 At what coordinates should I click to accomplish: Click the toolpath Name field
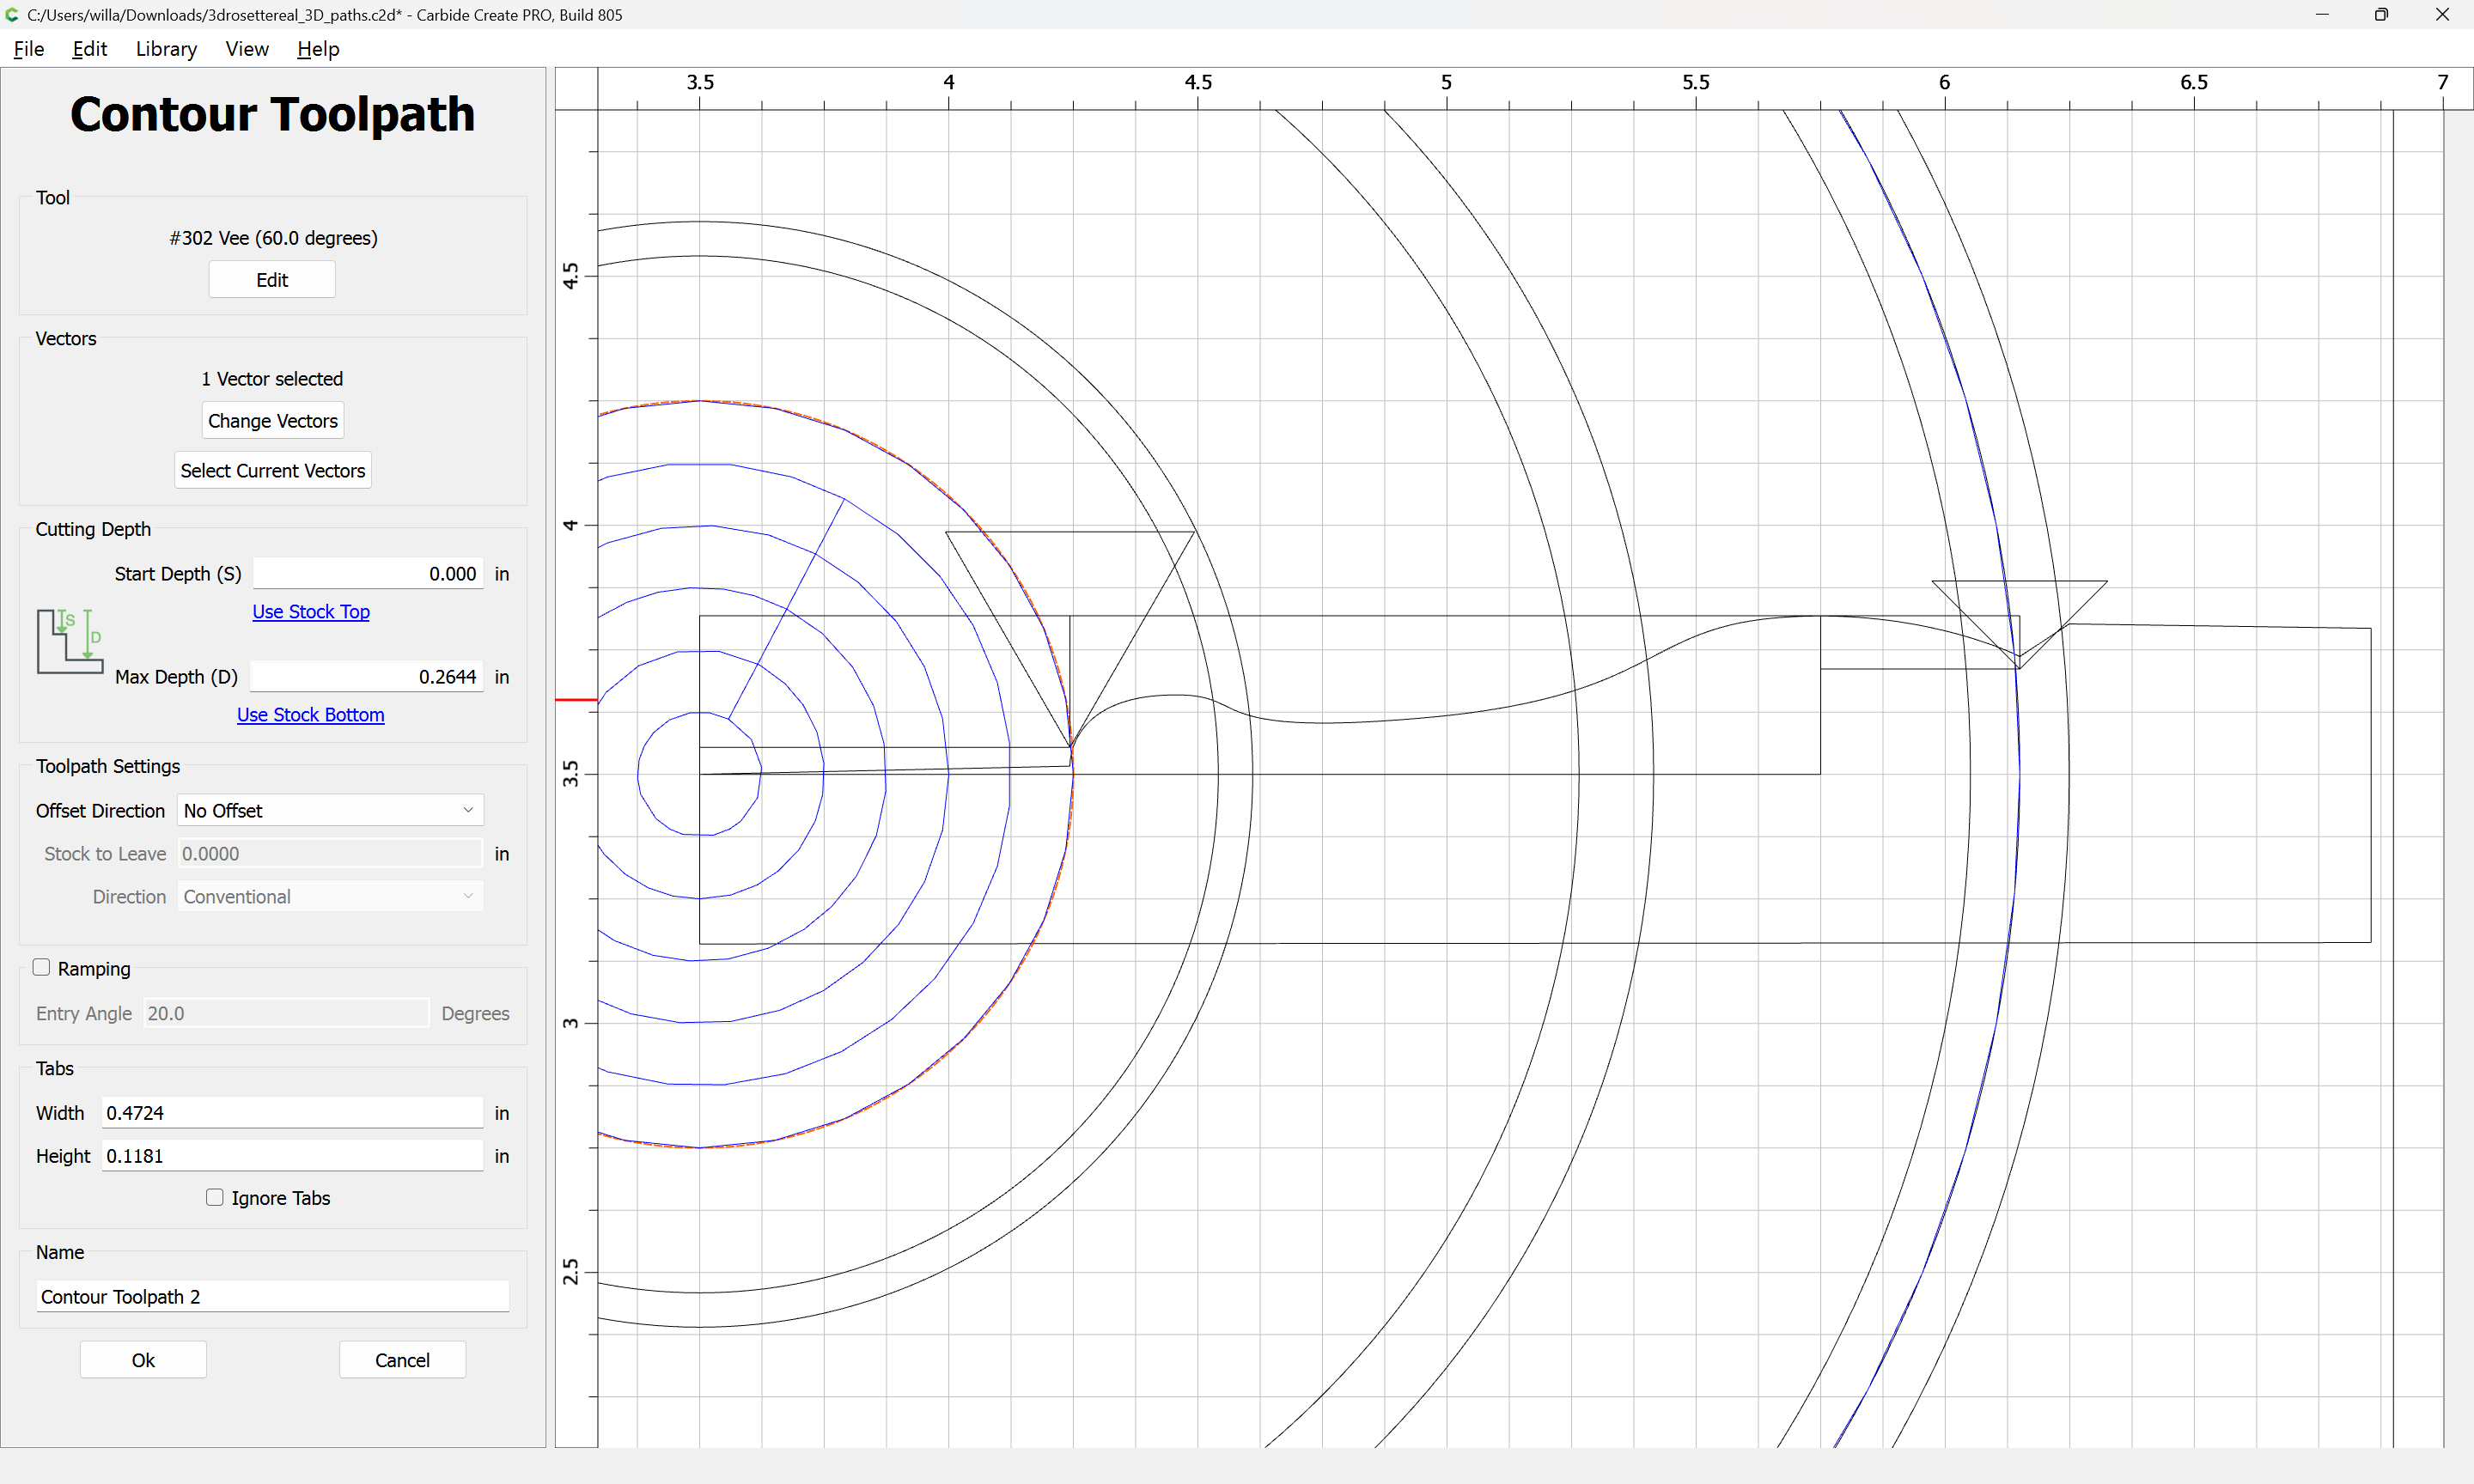[x=273, y=1296]
